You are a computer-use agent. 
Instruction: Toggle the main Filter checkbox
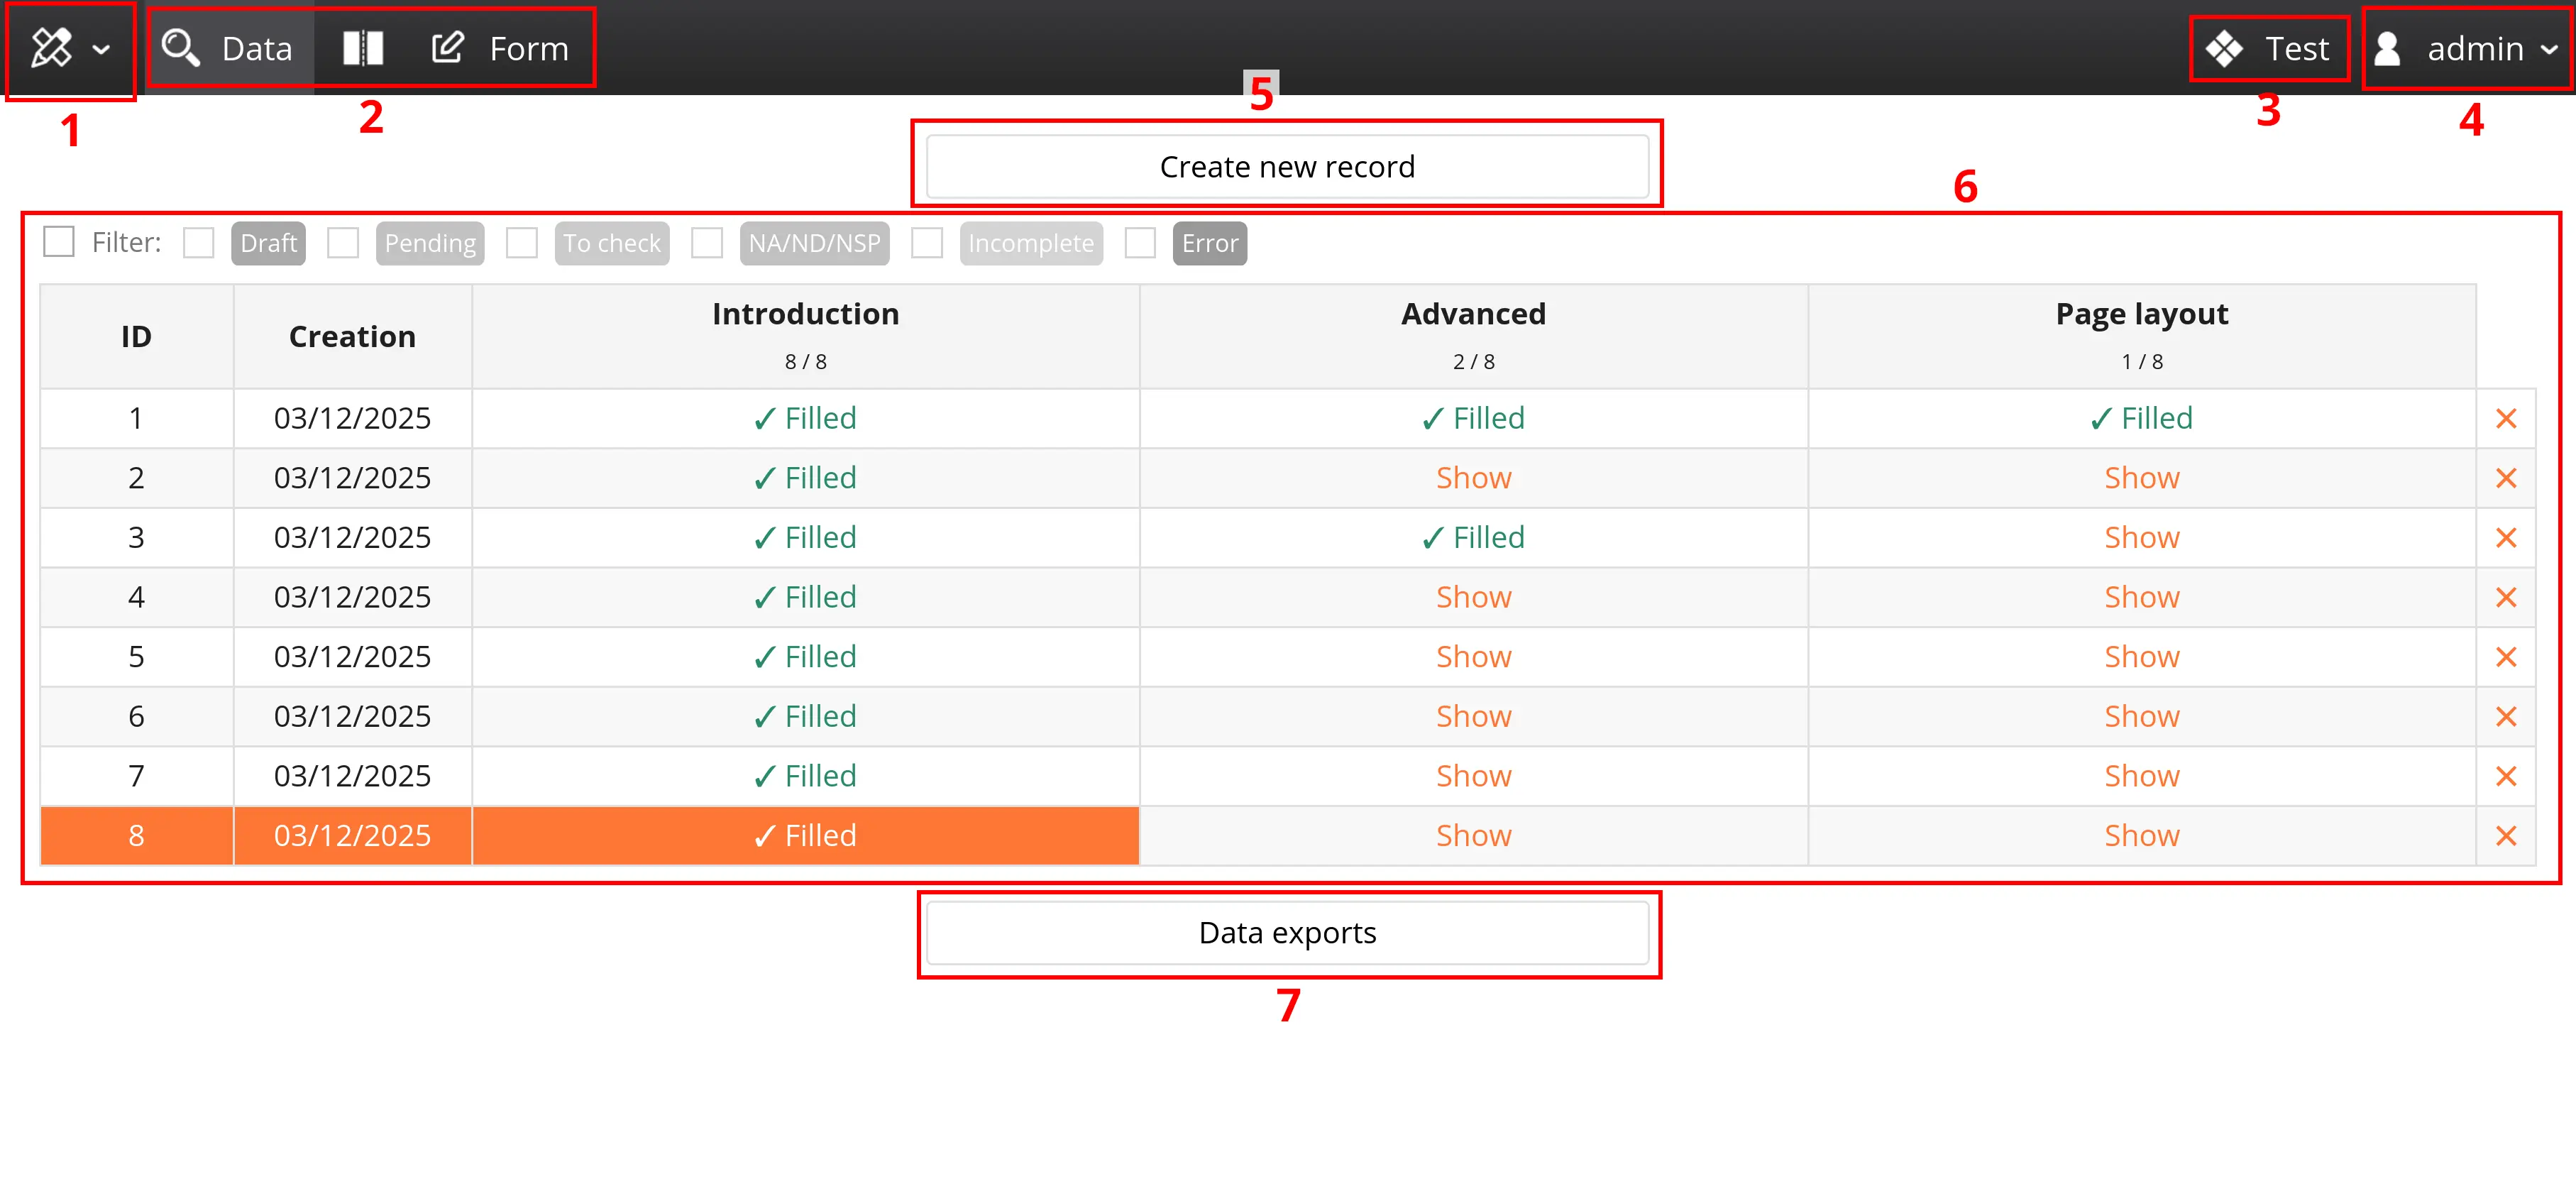pos(59,242)
